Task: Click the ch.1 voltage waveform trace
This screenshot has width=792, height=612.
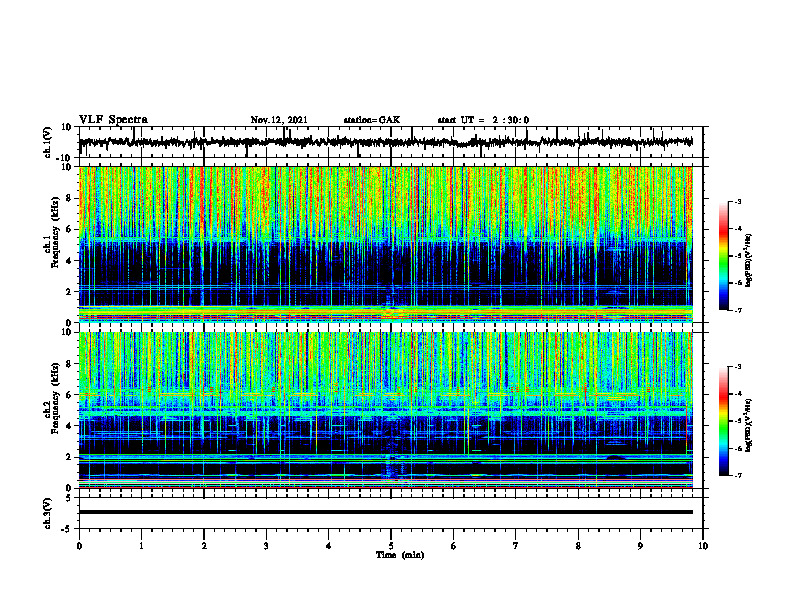Action: pos(385,142)
